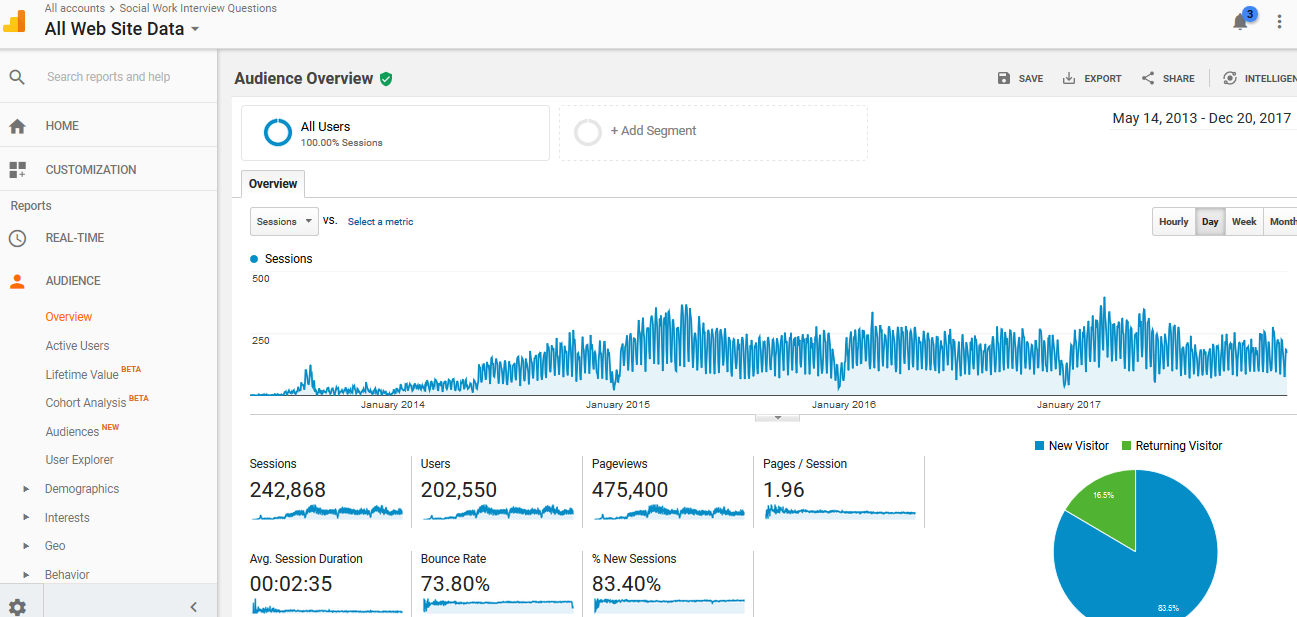
Task: Open the Admin gear icon
Action: 17,606
